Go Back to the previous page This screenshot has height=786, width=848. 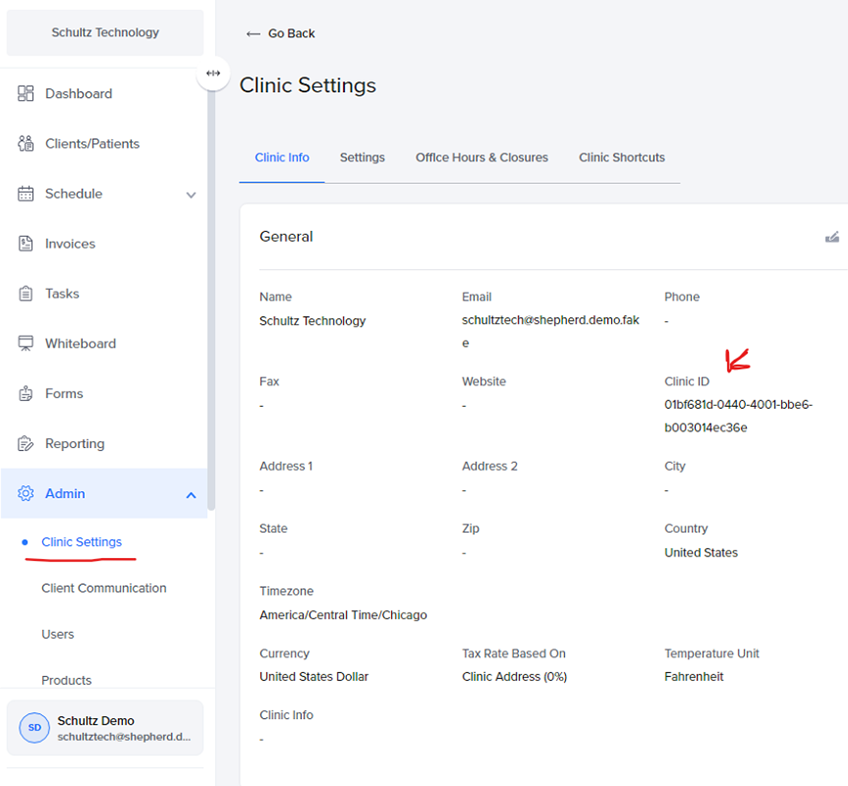pyautogui.click(x=281, y=34)
